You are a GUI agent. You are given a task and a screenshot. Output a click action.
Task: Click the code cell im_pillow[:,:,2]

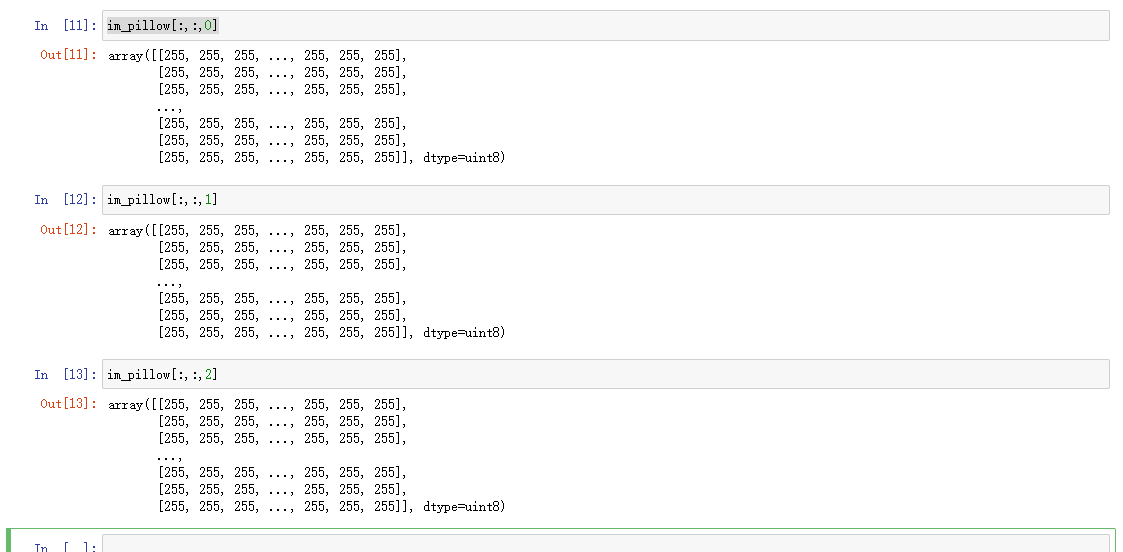605,374
